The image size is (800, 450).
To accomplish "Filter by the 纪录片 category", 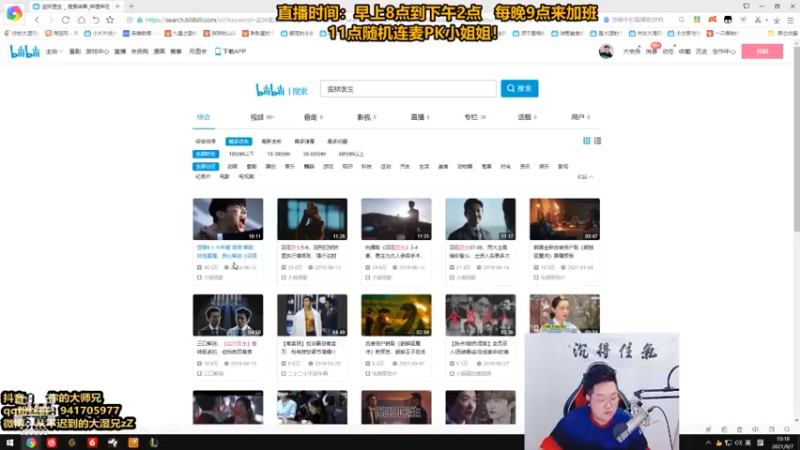I will coord(203,177).
